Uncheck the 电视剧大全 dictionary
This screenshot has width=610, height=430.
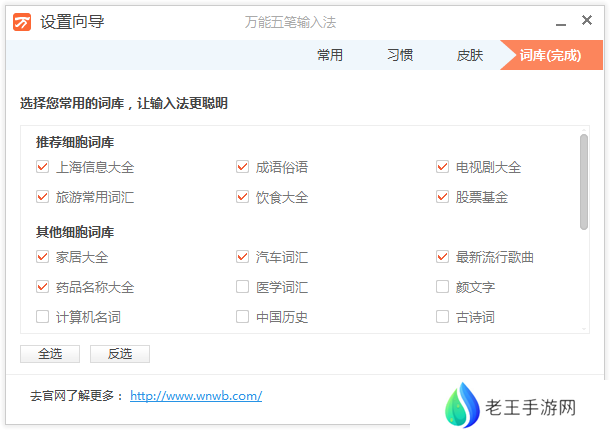click(442, 167)
